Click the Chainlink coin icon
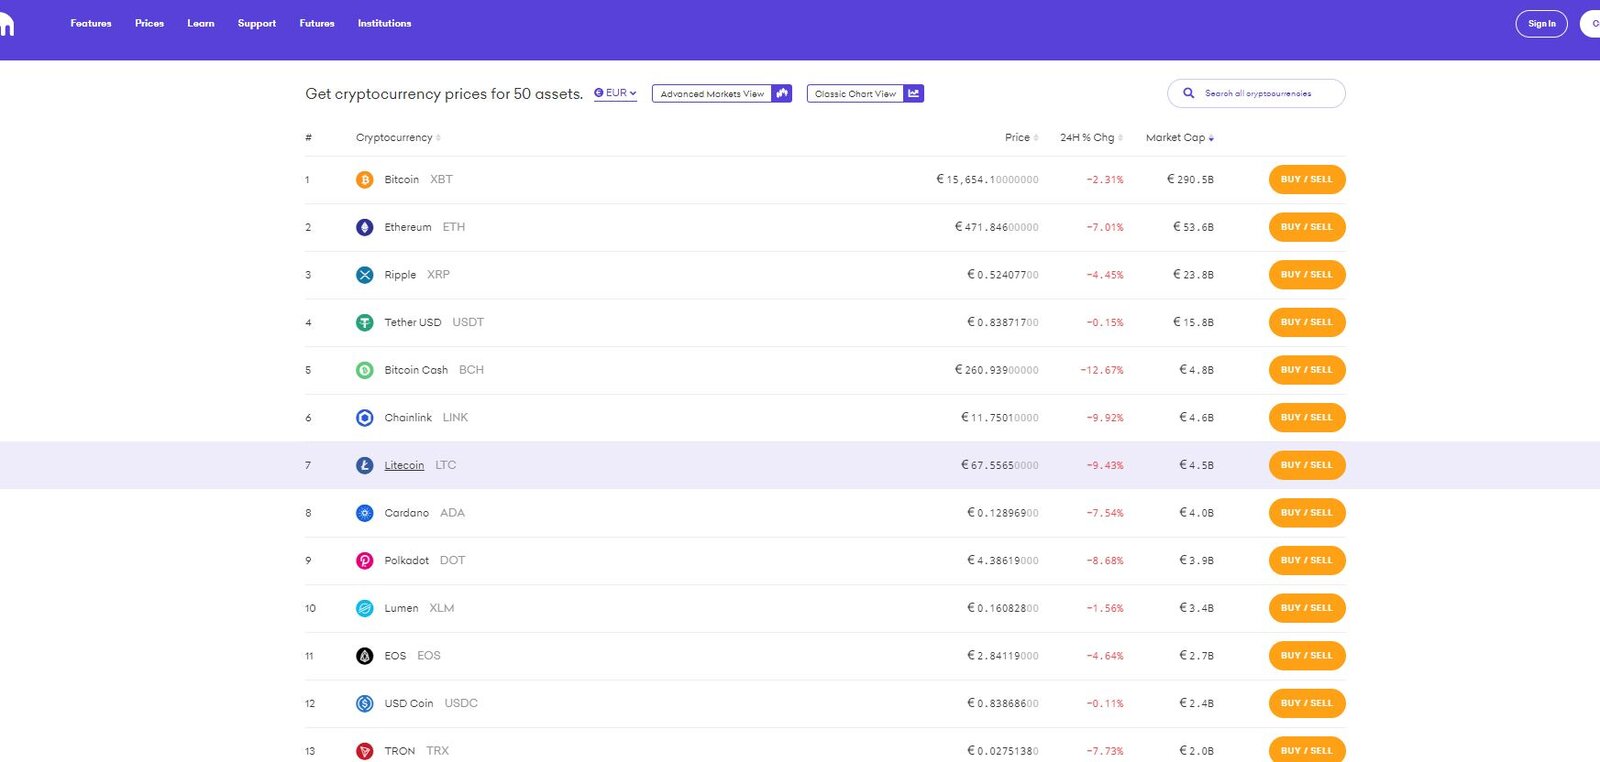 click(365, 418)
